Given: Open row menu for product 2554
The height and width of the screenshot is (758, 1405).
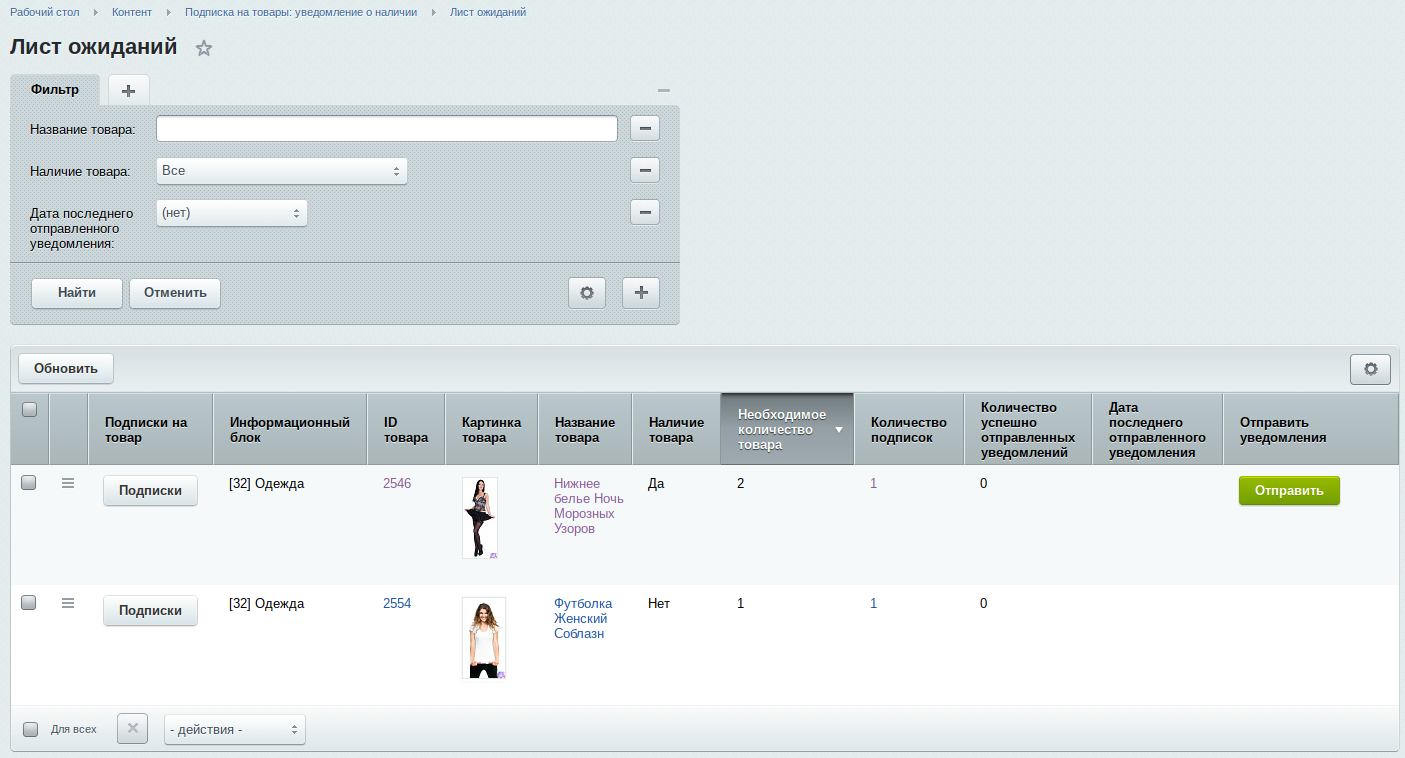Looking at the screenshot, I should click(68, 603).
